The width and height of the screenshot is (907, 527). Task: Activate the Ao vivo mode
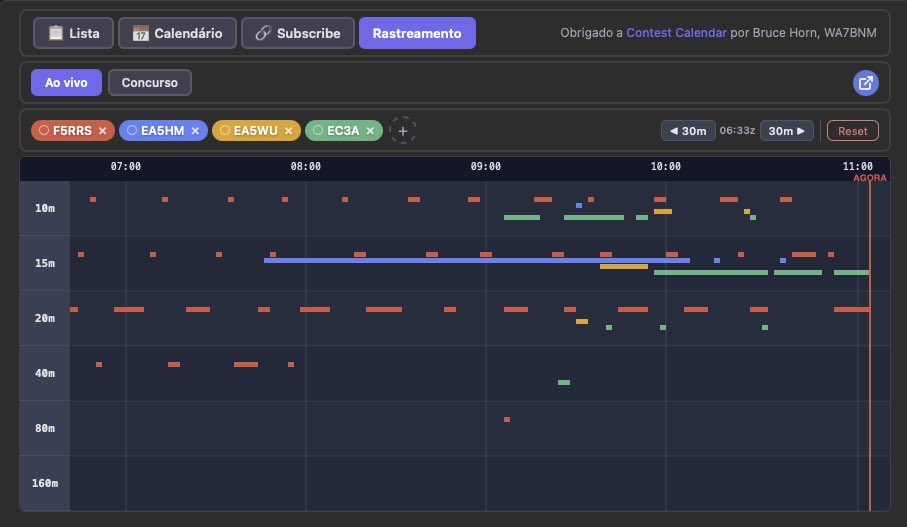point(67,83)
